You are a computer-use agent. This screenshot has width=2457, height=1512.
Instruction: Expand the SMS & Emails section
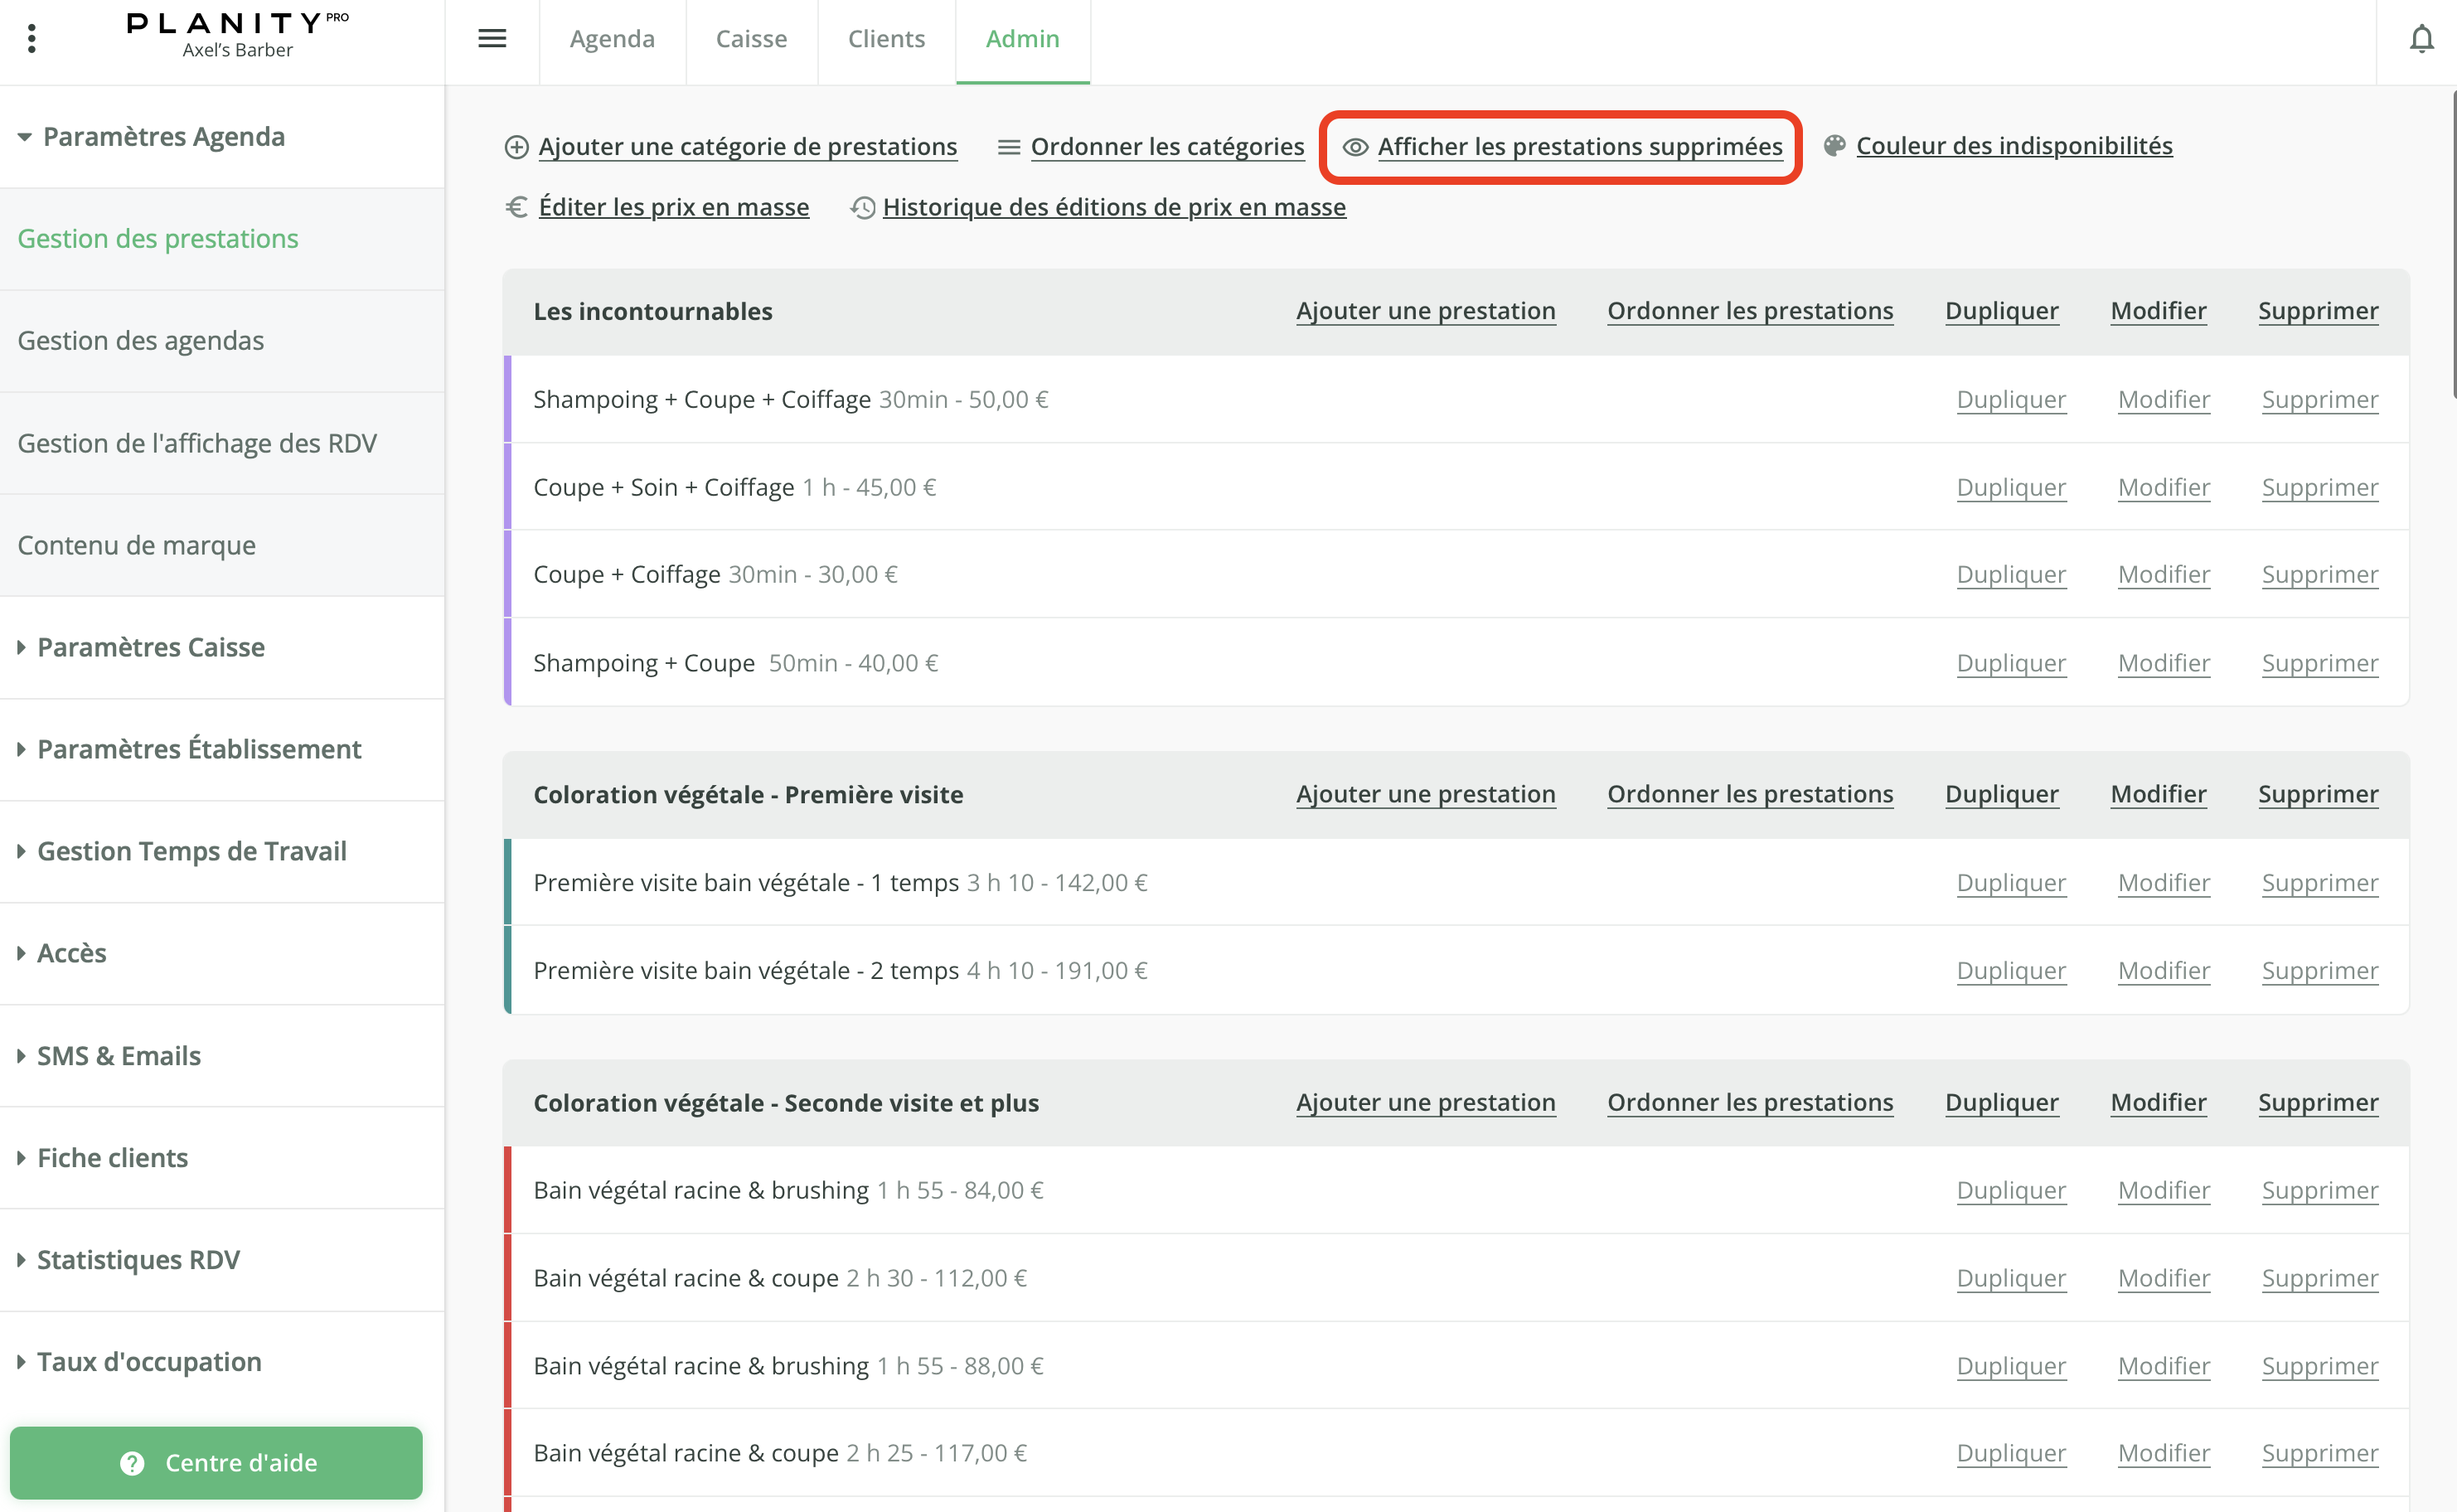point(118,1056)
